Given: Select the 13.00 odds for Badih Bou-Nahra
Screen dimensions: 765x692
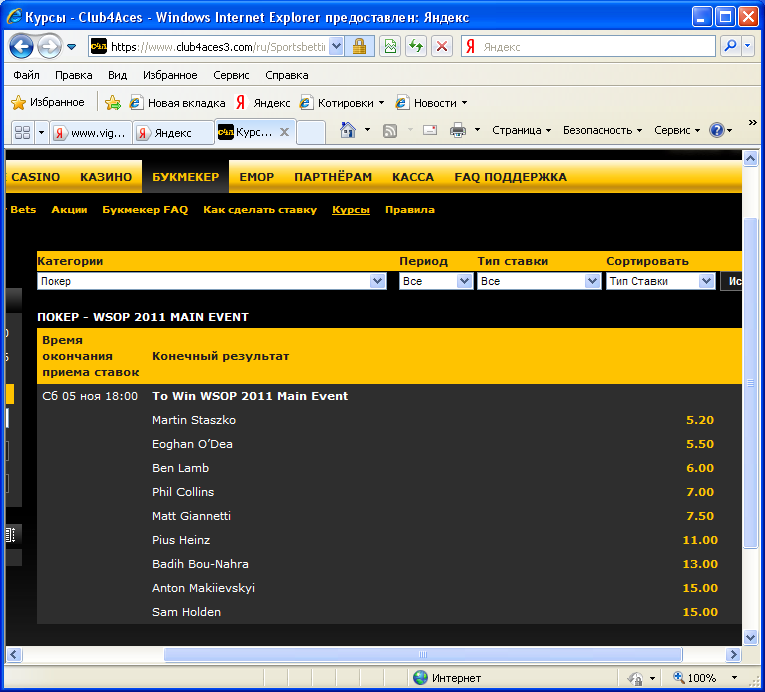Looking at the screenshot, I should (700, 564).
